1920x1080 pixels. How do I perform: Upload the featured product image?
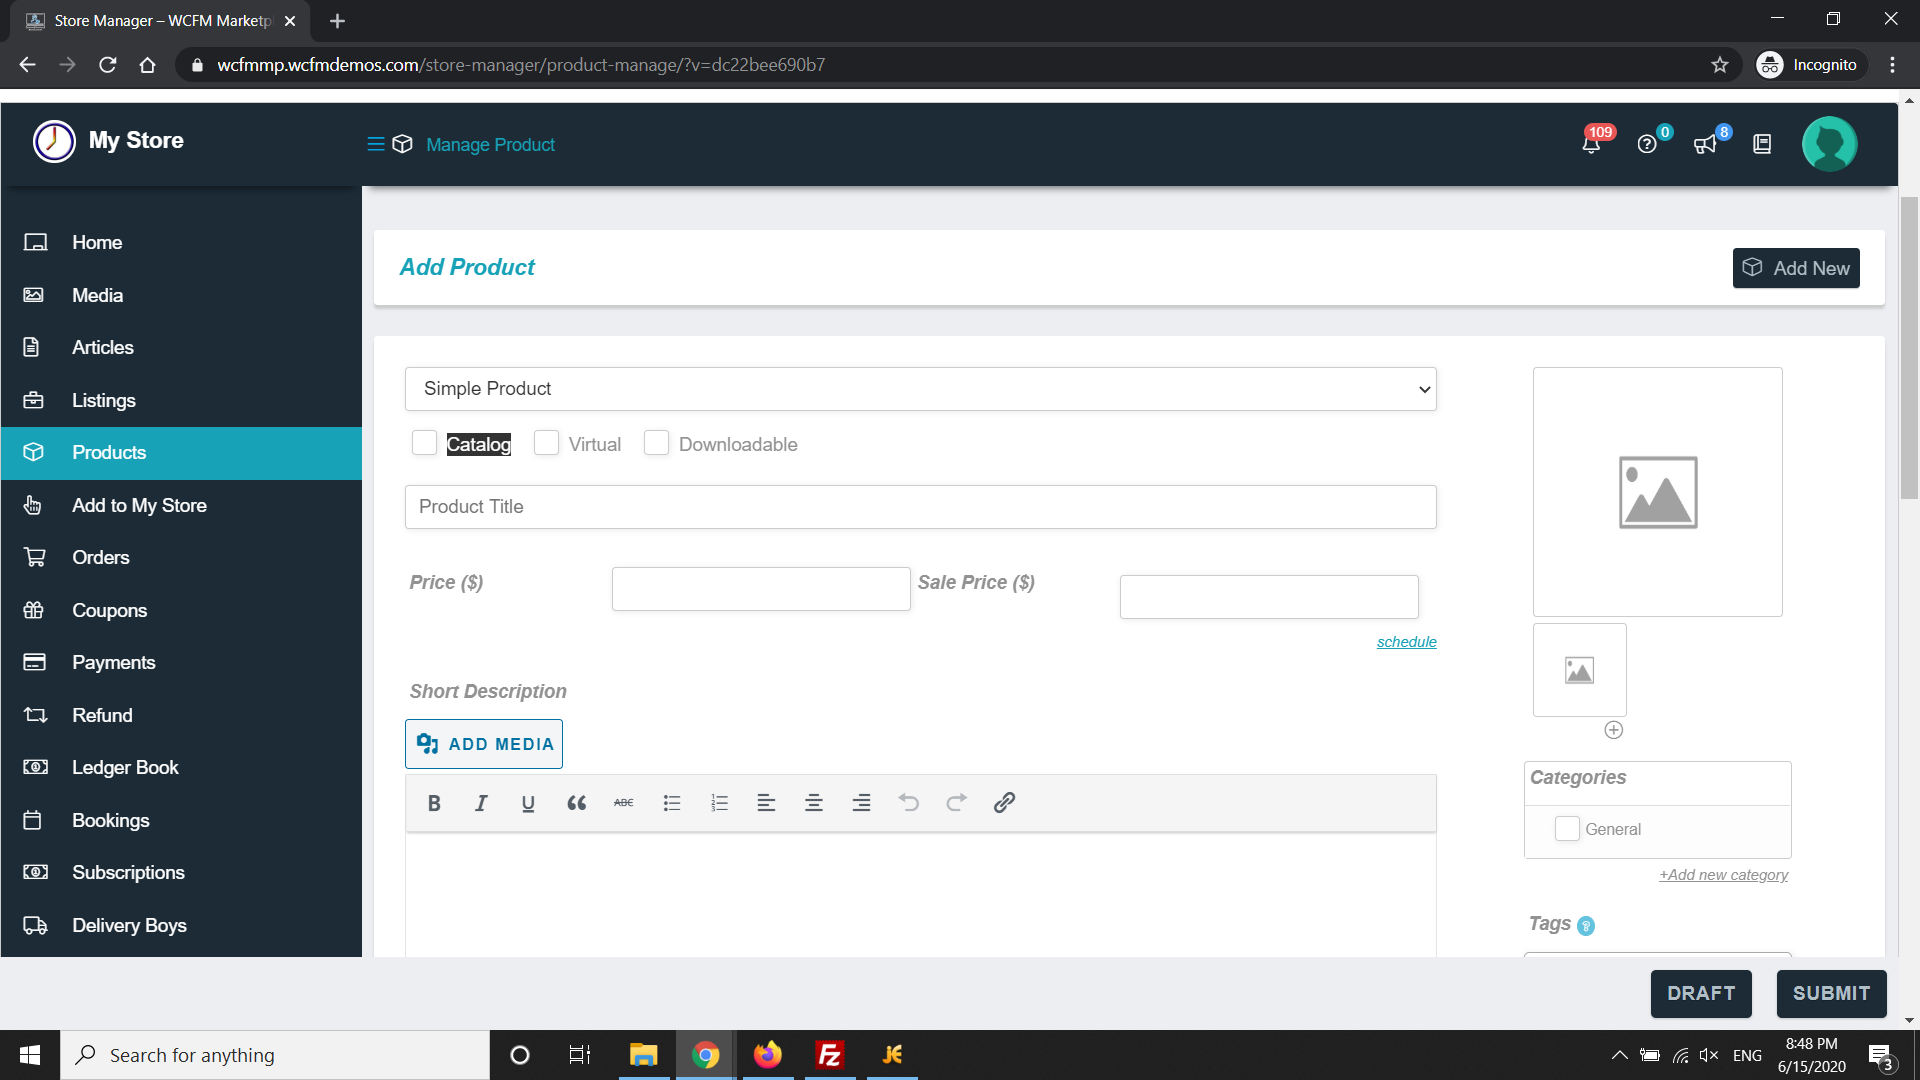[1658, 492]
